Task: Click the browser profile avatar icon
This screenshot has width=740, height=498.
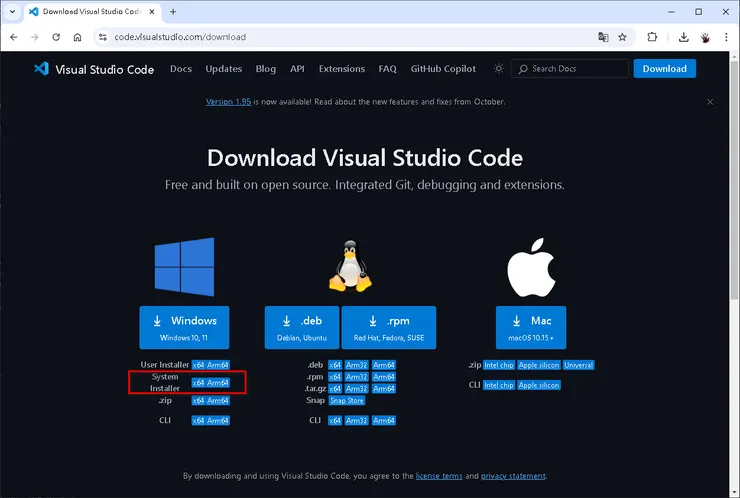Action: click(x=705, y=37)
